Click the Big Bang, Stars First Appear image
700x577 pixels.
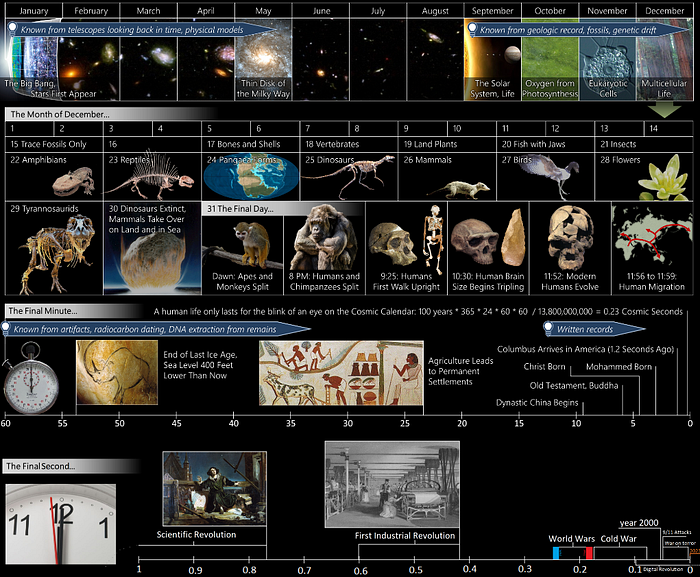(34, 59)
